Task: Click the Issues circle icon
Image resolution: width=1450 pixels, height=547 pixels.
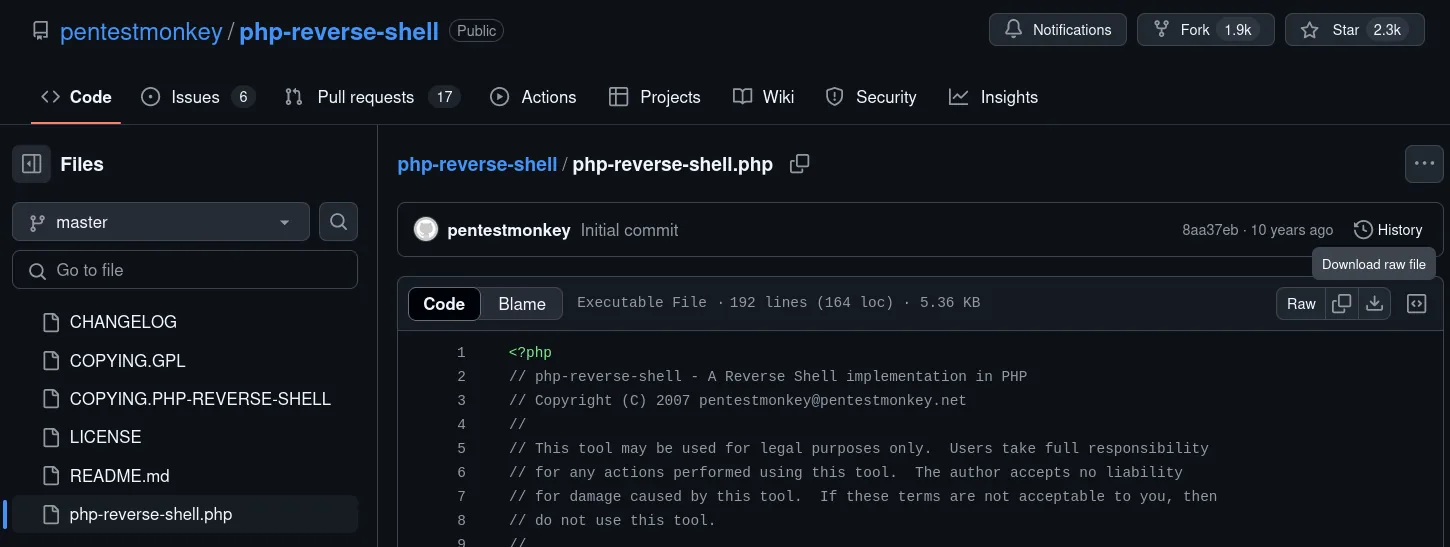Action: pyautogui.click(x=151, y=97)
